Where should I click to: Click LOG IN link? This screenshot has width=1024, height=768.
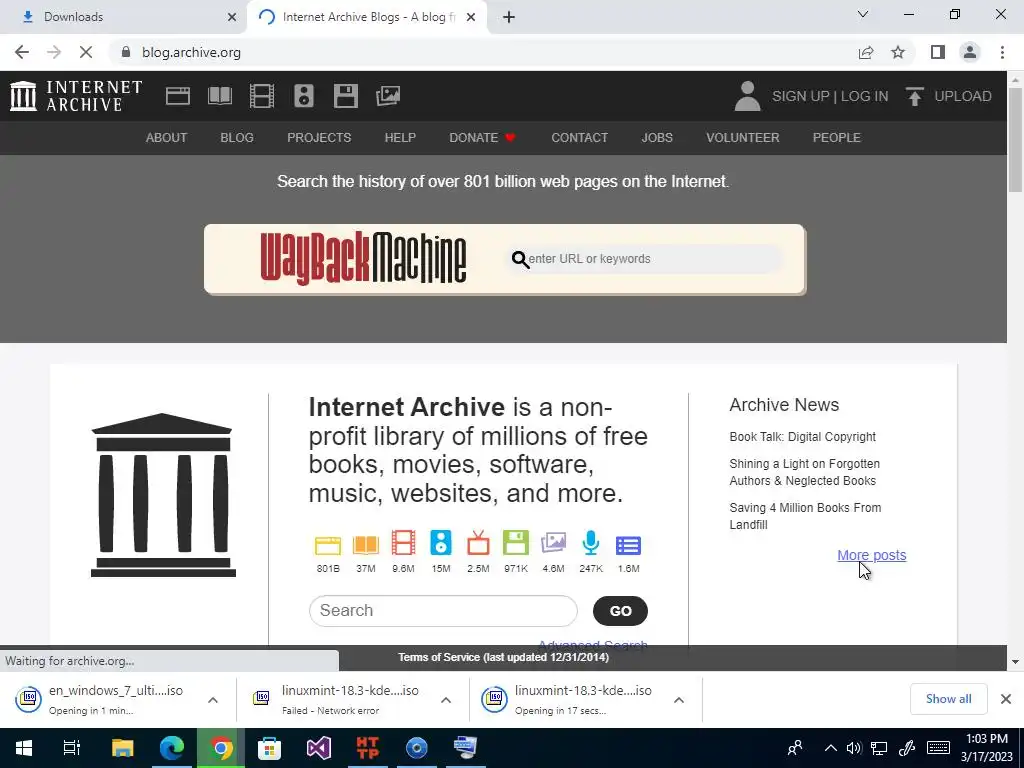pos(864,96)
